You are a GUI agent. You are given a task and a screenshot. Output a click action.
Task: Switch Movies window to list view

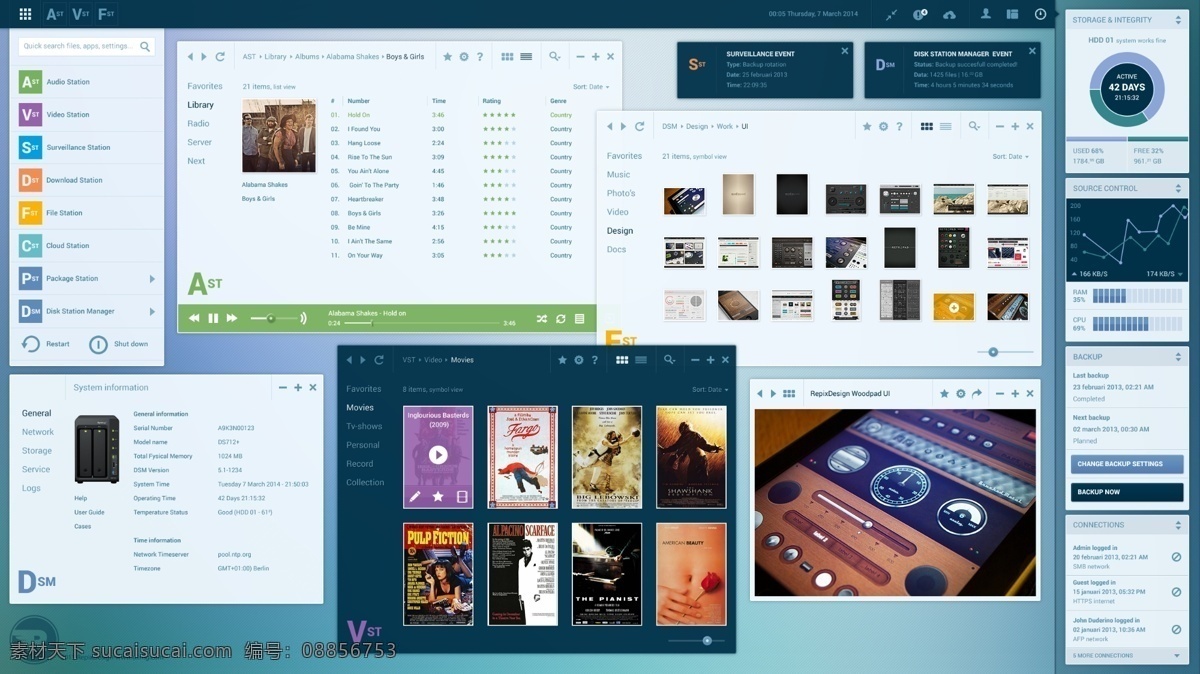pyautogui.click(x=641, y=360)
